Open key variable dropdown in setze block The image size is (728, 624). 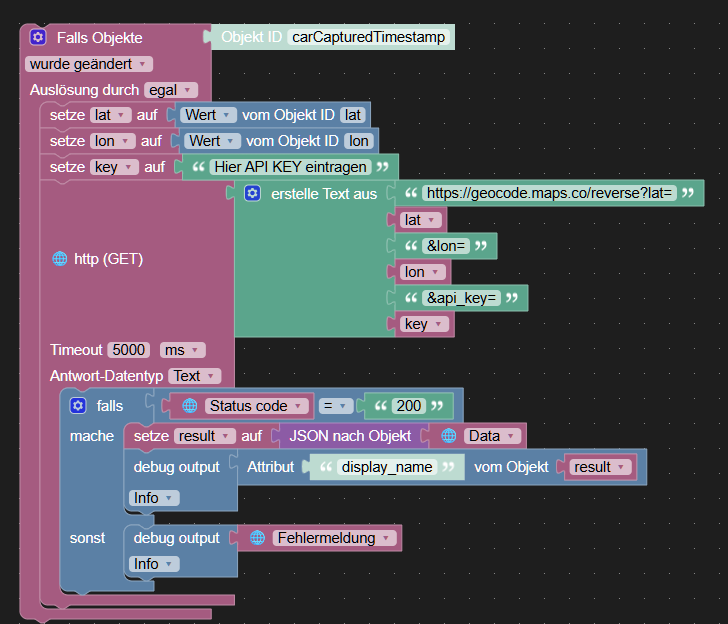[114, 167]
